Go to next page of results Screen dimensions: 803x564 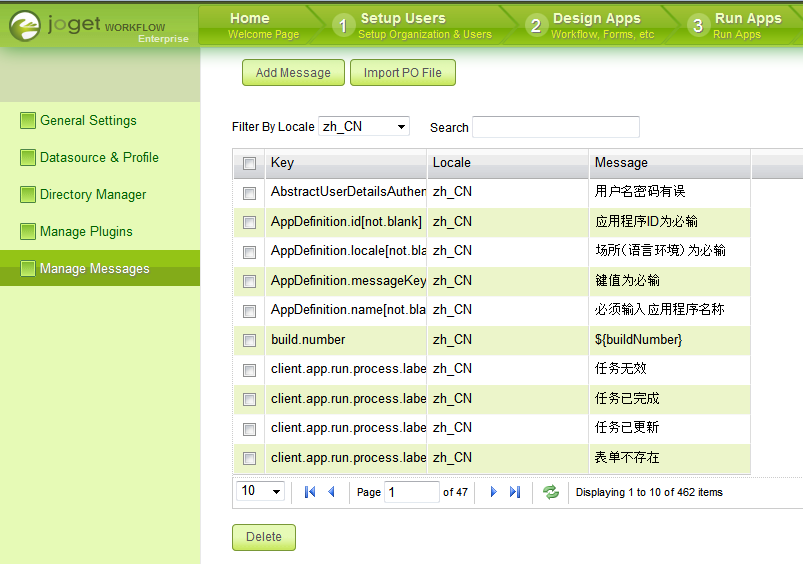(x=493, y=492)
